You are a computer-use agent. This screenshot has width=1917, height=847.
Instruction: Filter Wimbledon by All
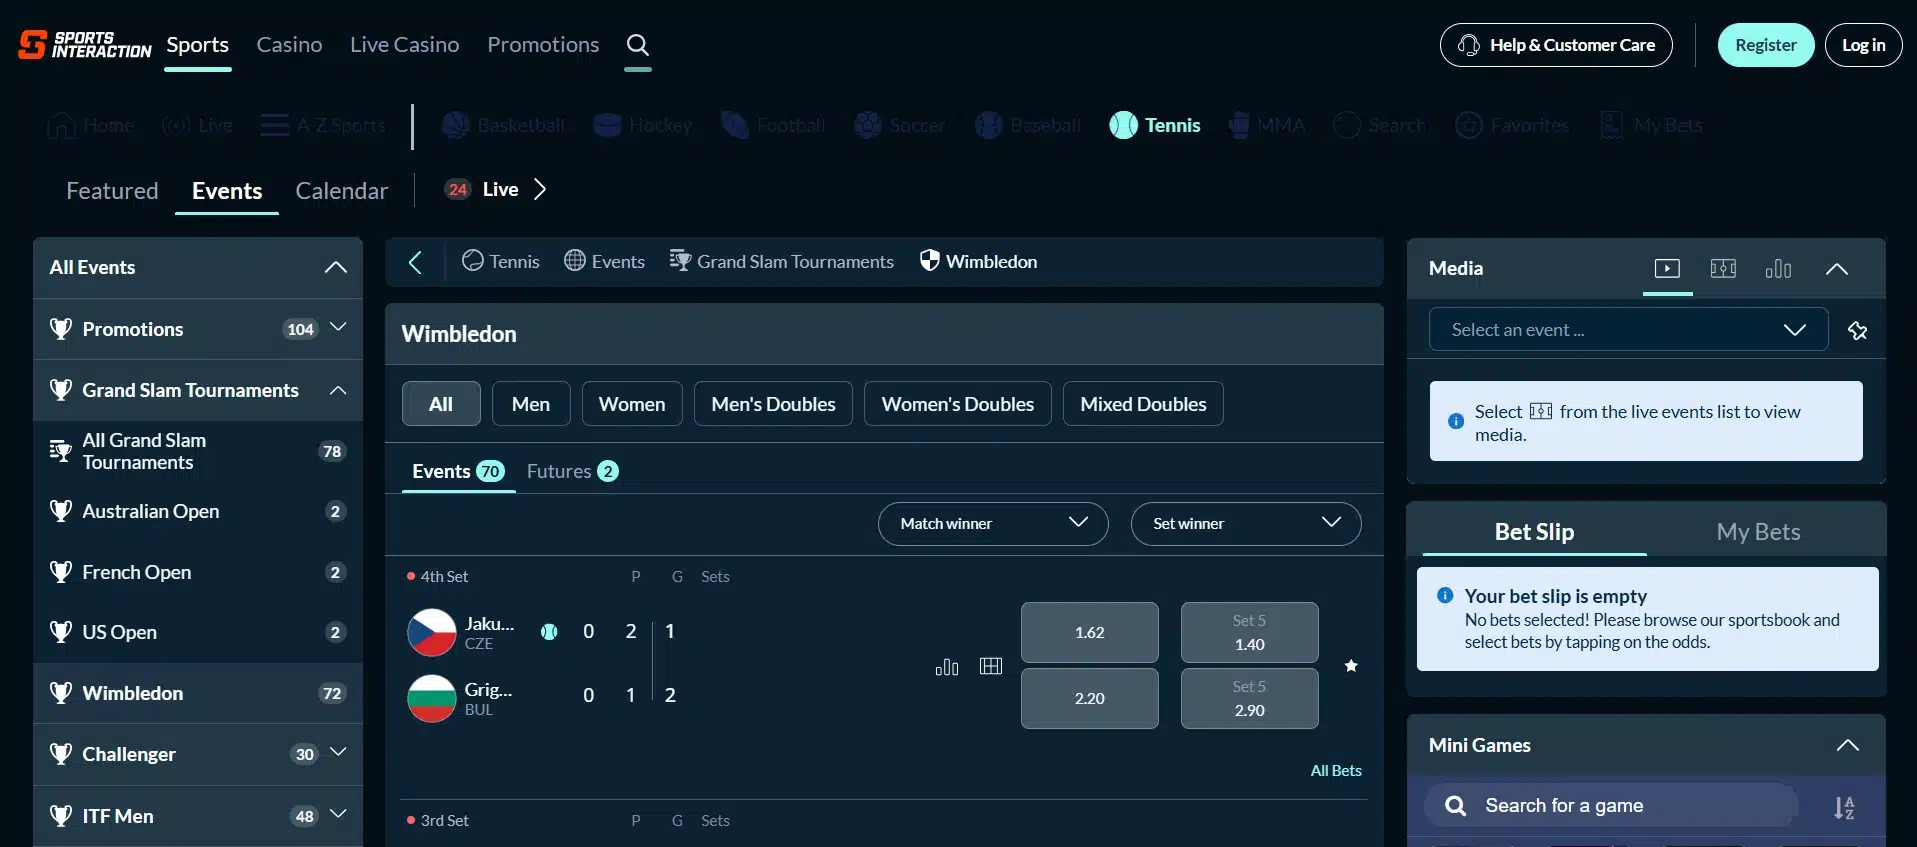pyautogui.click(x=441, y=404)
